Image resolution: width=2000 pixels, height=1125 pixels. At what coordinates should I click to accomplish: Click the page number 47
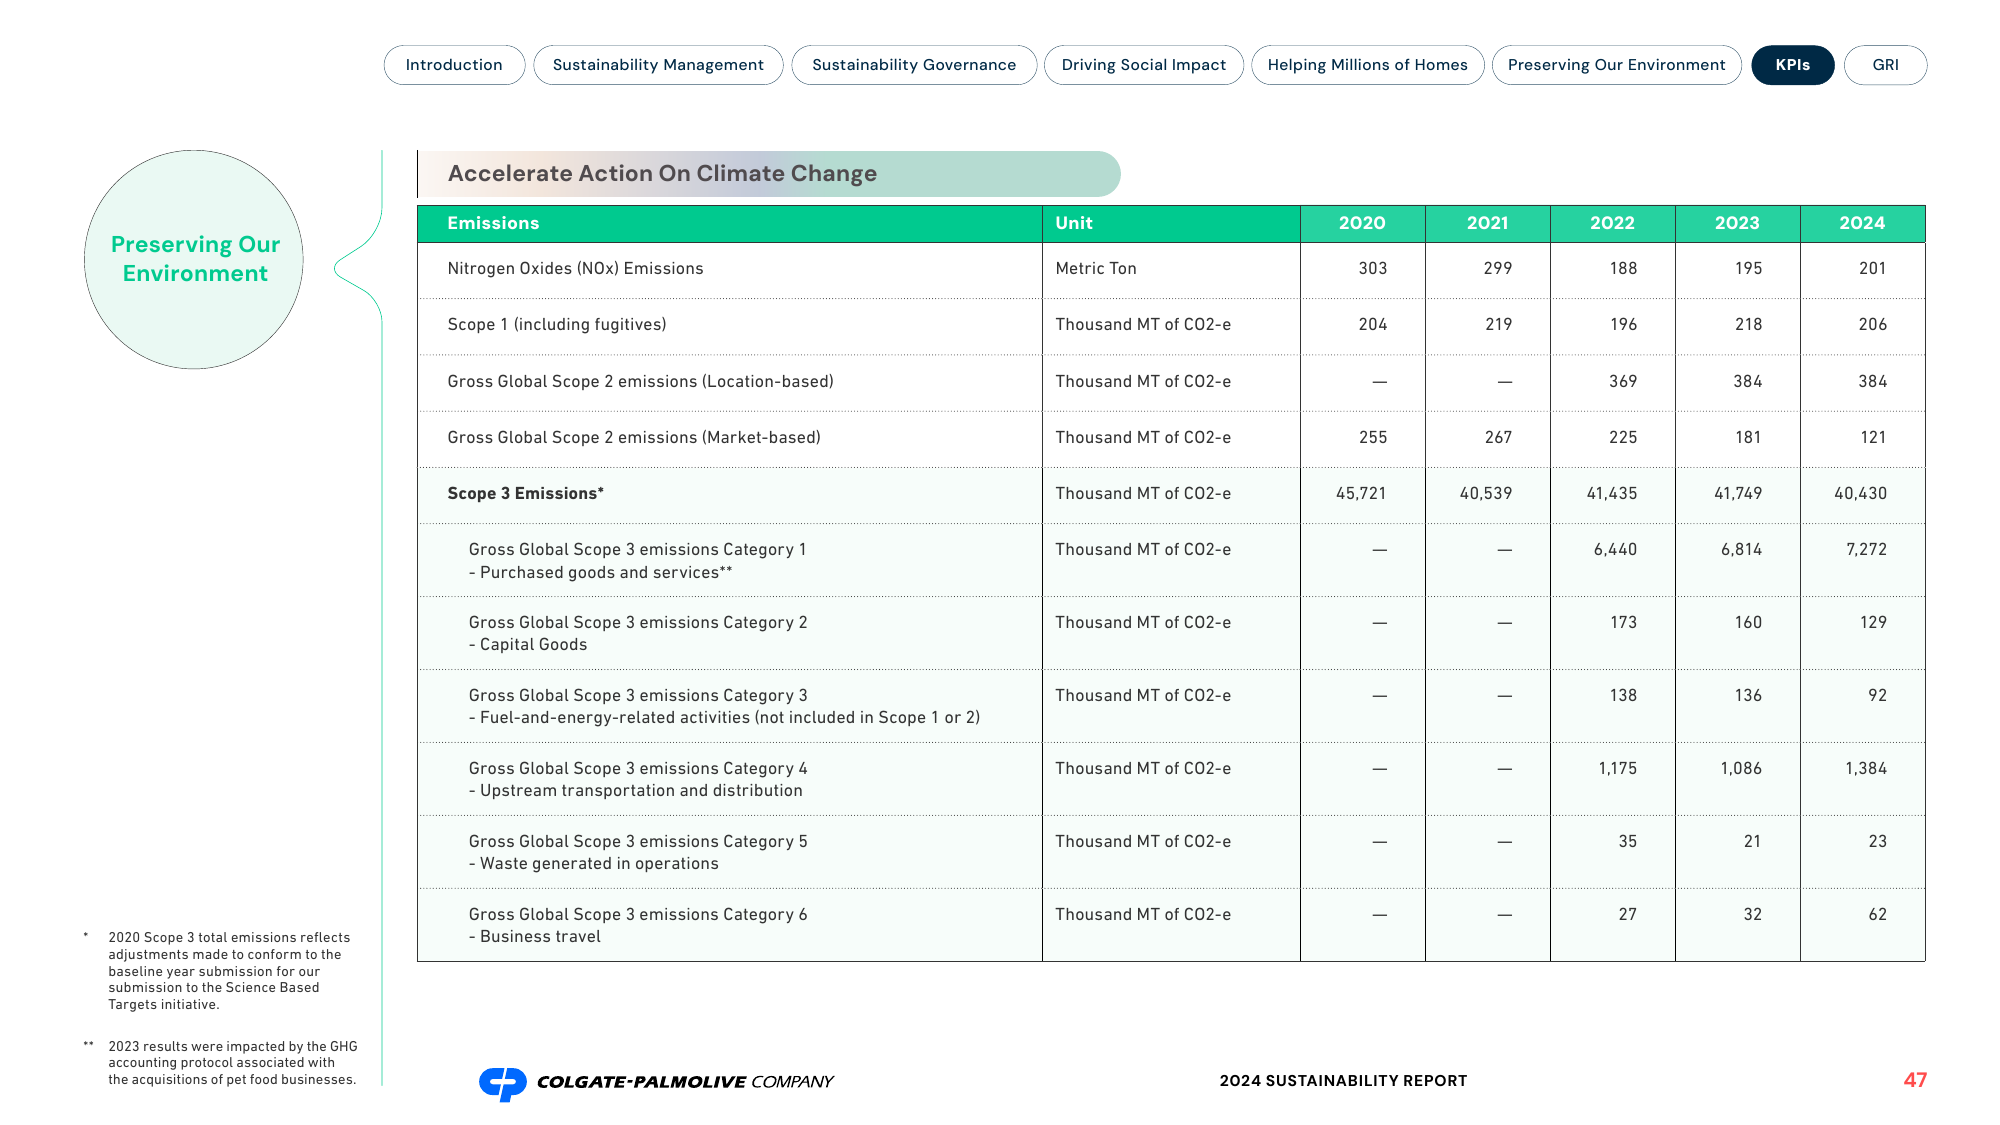1915,1080
